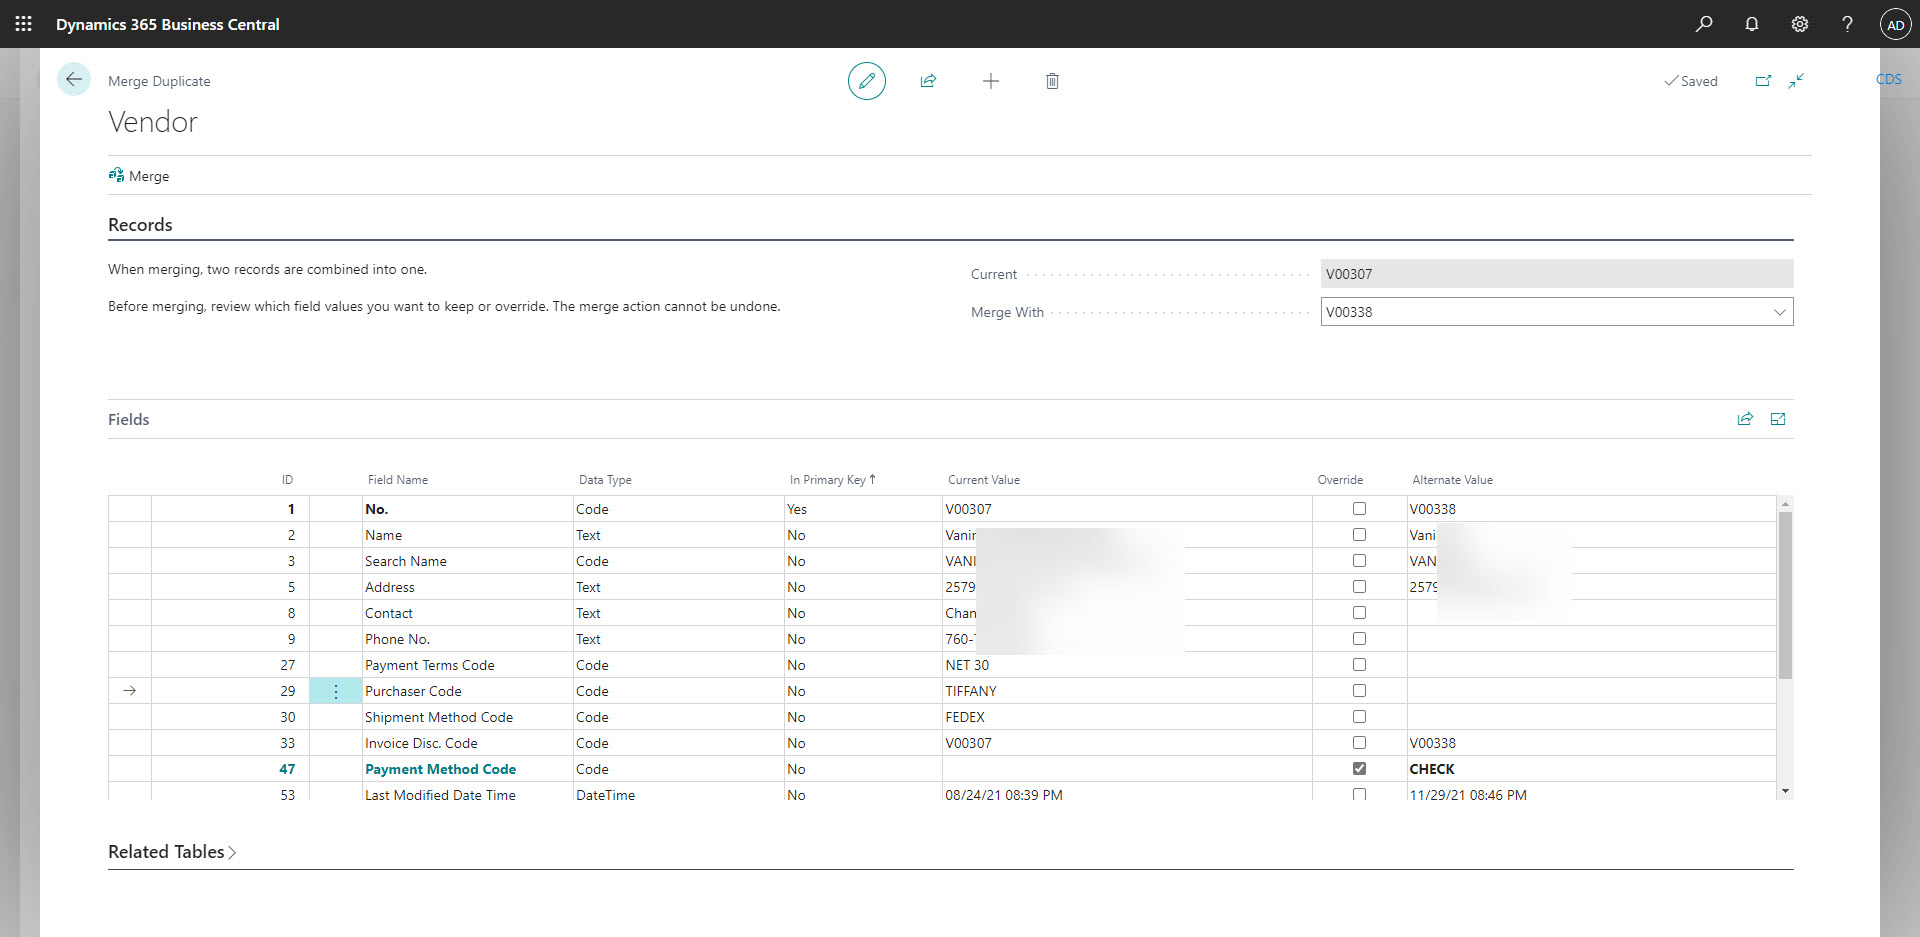Viewport: 1920px width, 937px height.
Task: Tick Override checkbox for Phone No. row
Action: [x=1359, y=639]
